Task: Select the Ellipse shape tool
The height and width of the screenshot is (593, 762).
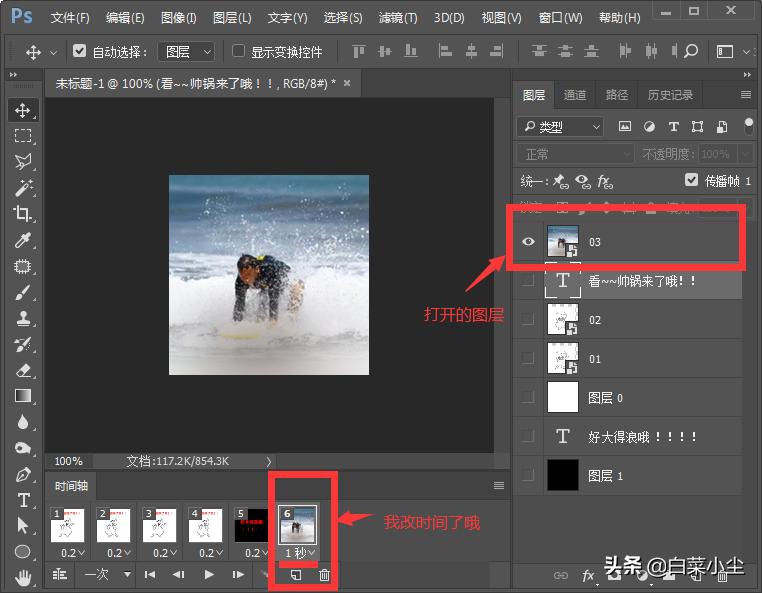Action: point(22,552)
